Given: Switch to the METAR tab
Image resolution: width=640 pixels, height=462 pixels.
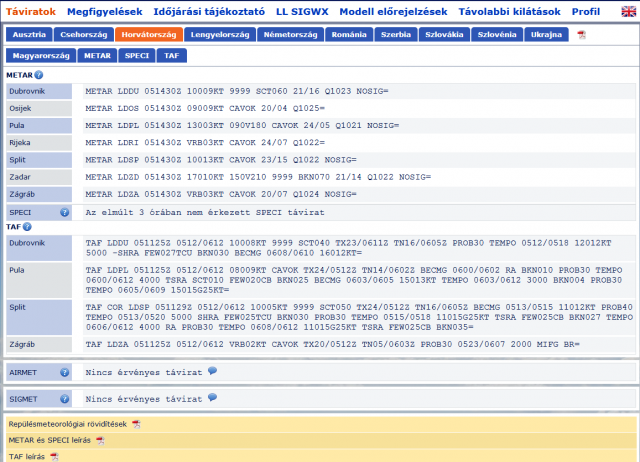Looking at the screenshot, I should coord(97,56).
